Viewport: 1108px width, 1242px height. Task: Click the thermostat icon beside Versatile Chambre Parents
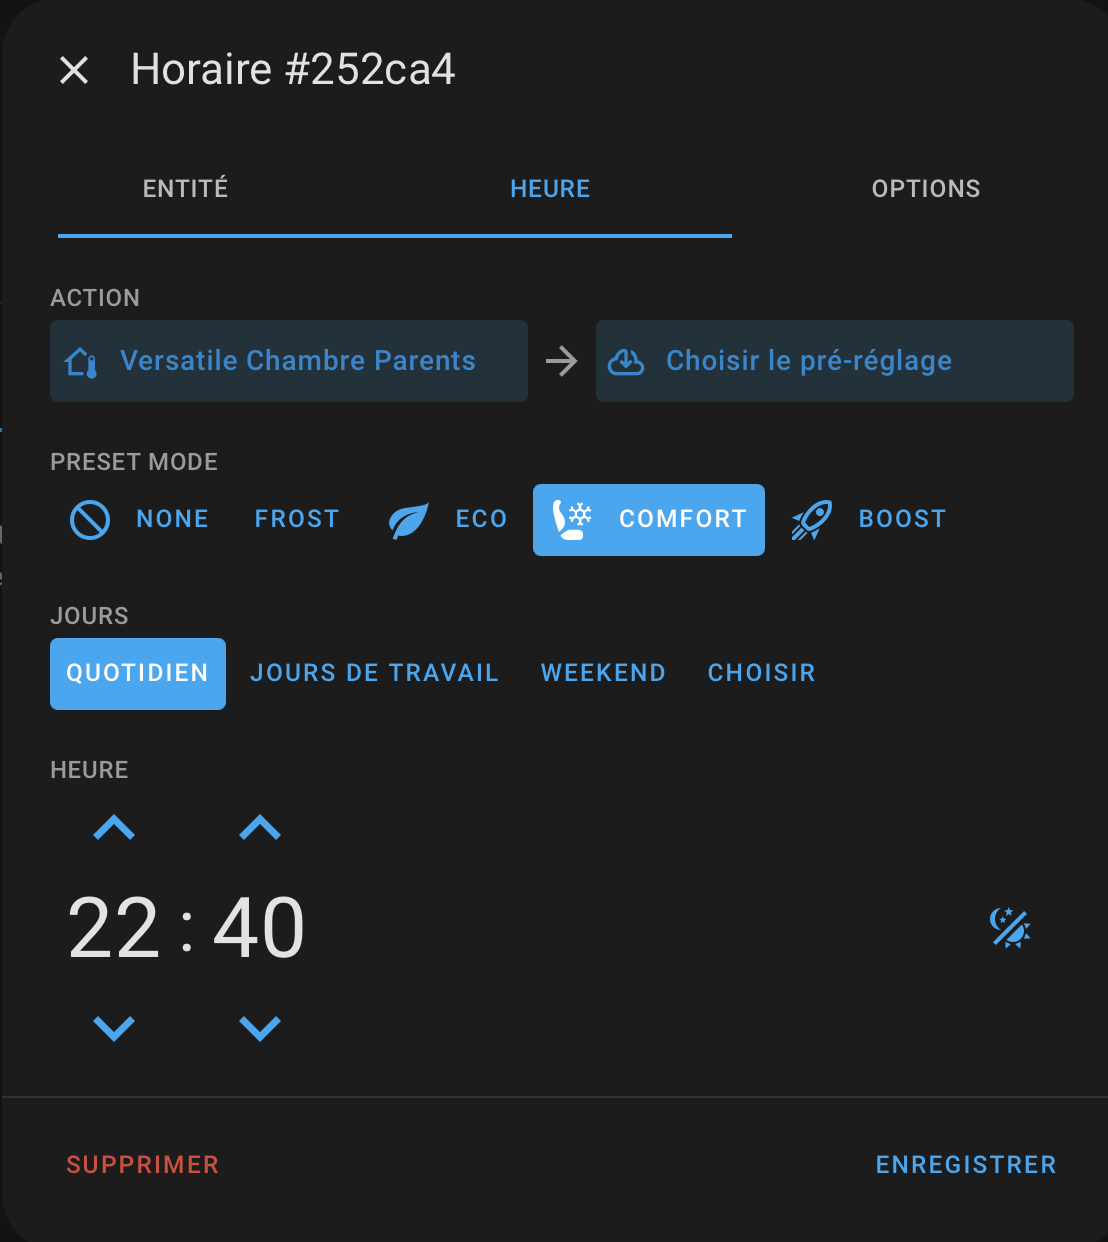click(81, 362)
